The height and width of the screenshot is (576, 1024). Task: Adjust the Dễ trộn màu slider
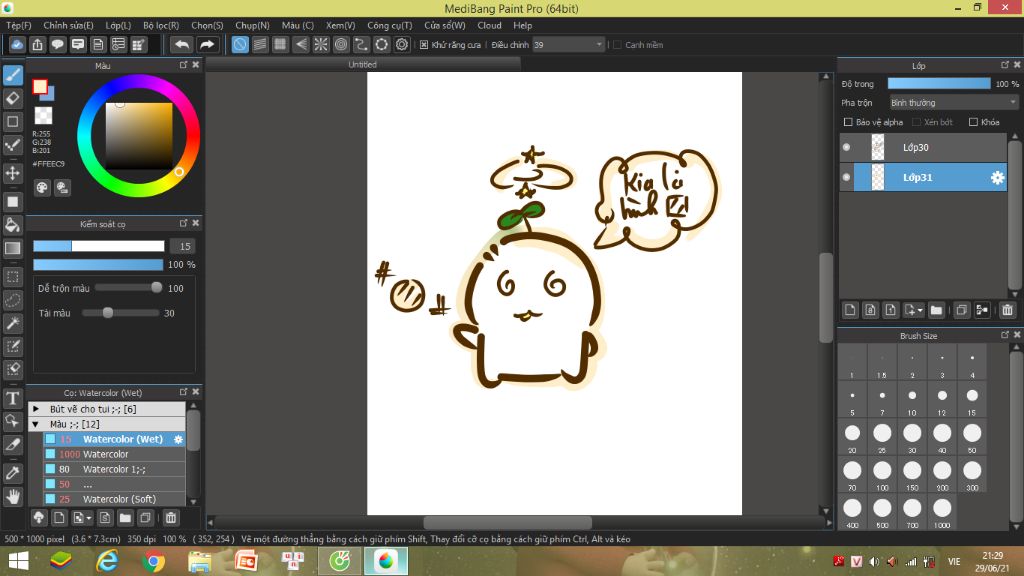pos(129,288)
